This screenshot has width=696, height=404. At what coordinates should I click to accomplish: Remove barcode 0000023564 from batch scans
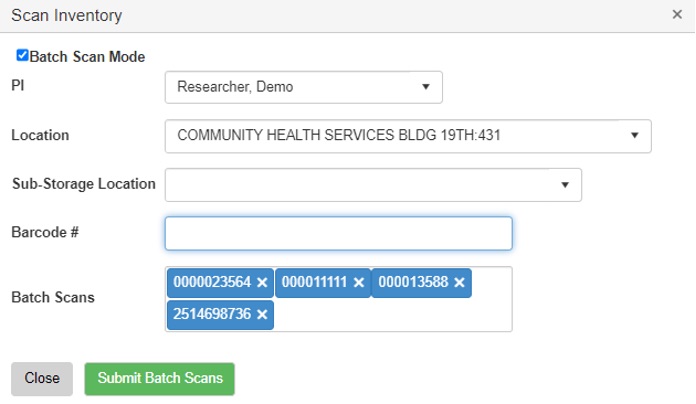pyautogui.click(x=262, y=283)
